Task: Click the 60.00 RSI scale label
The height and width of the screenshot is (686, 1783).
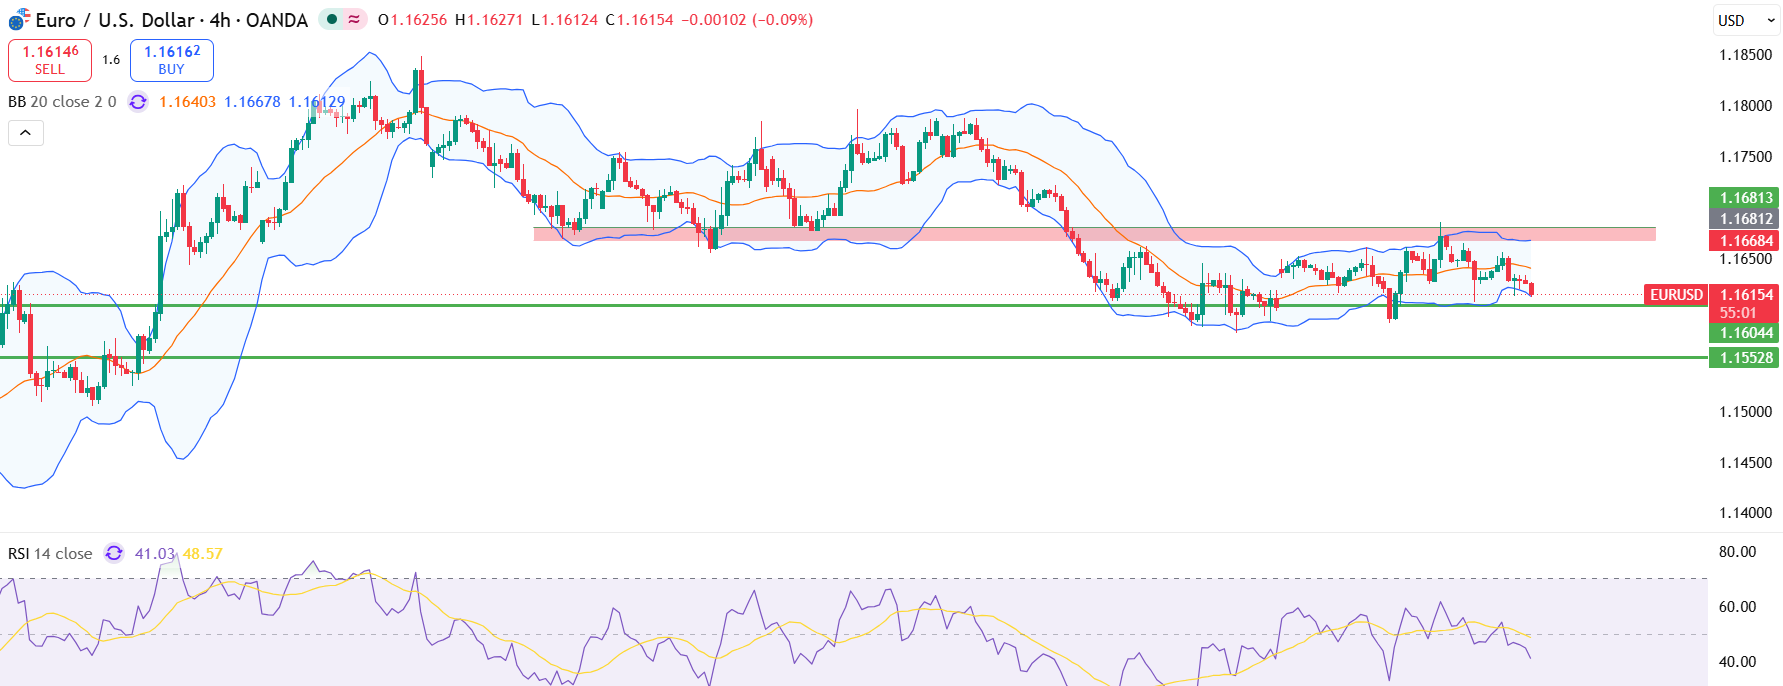Action: coord(1737,607)
